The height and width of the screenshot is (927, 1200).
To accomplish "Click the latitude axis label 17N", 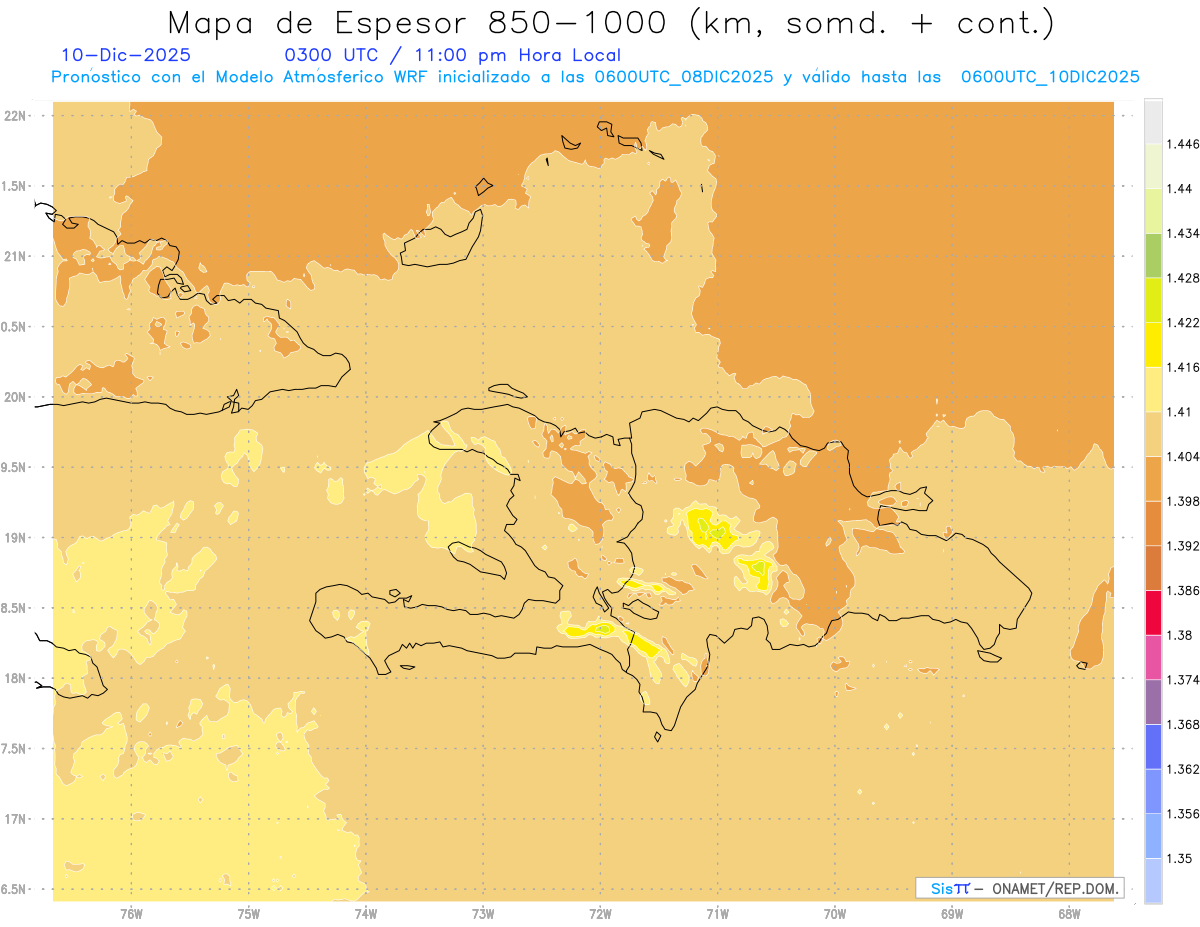I will click(x=17, y=820).
